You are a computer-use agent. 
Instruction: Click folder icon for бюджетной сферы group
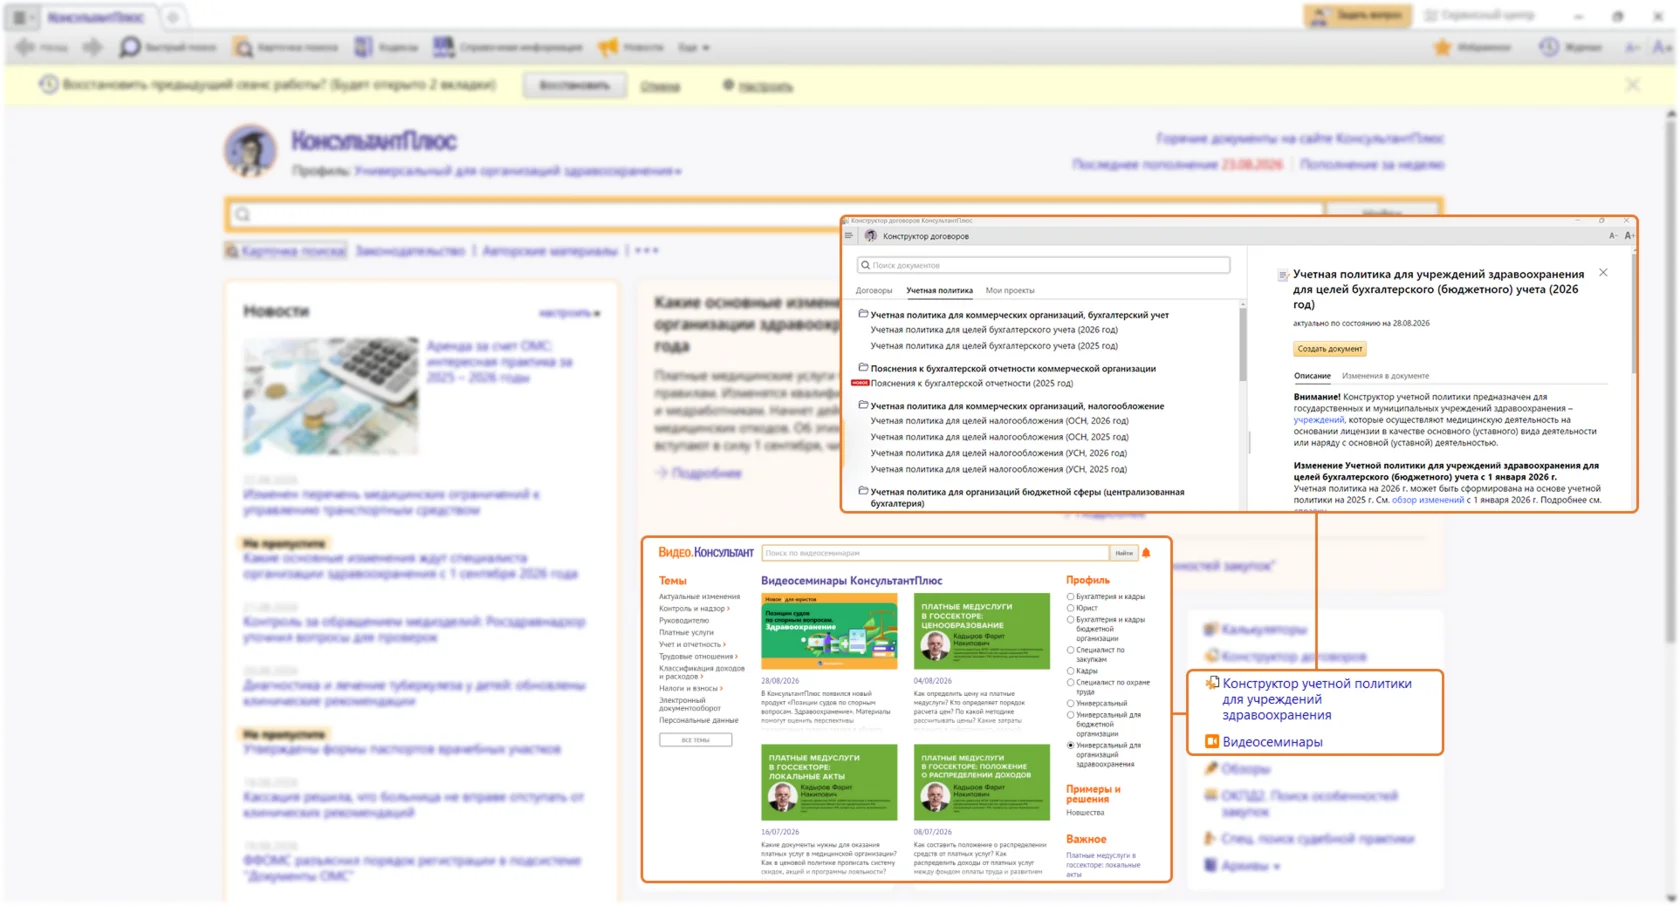pyautogui.click(x=863, y=491)
